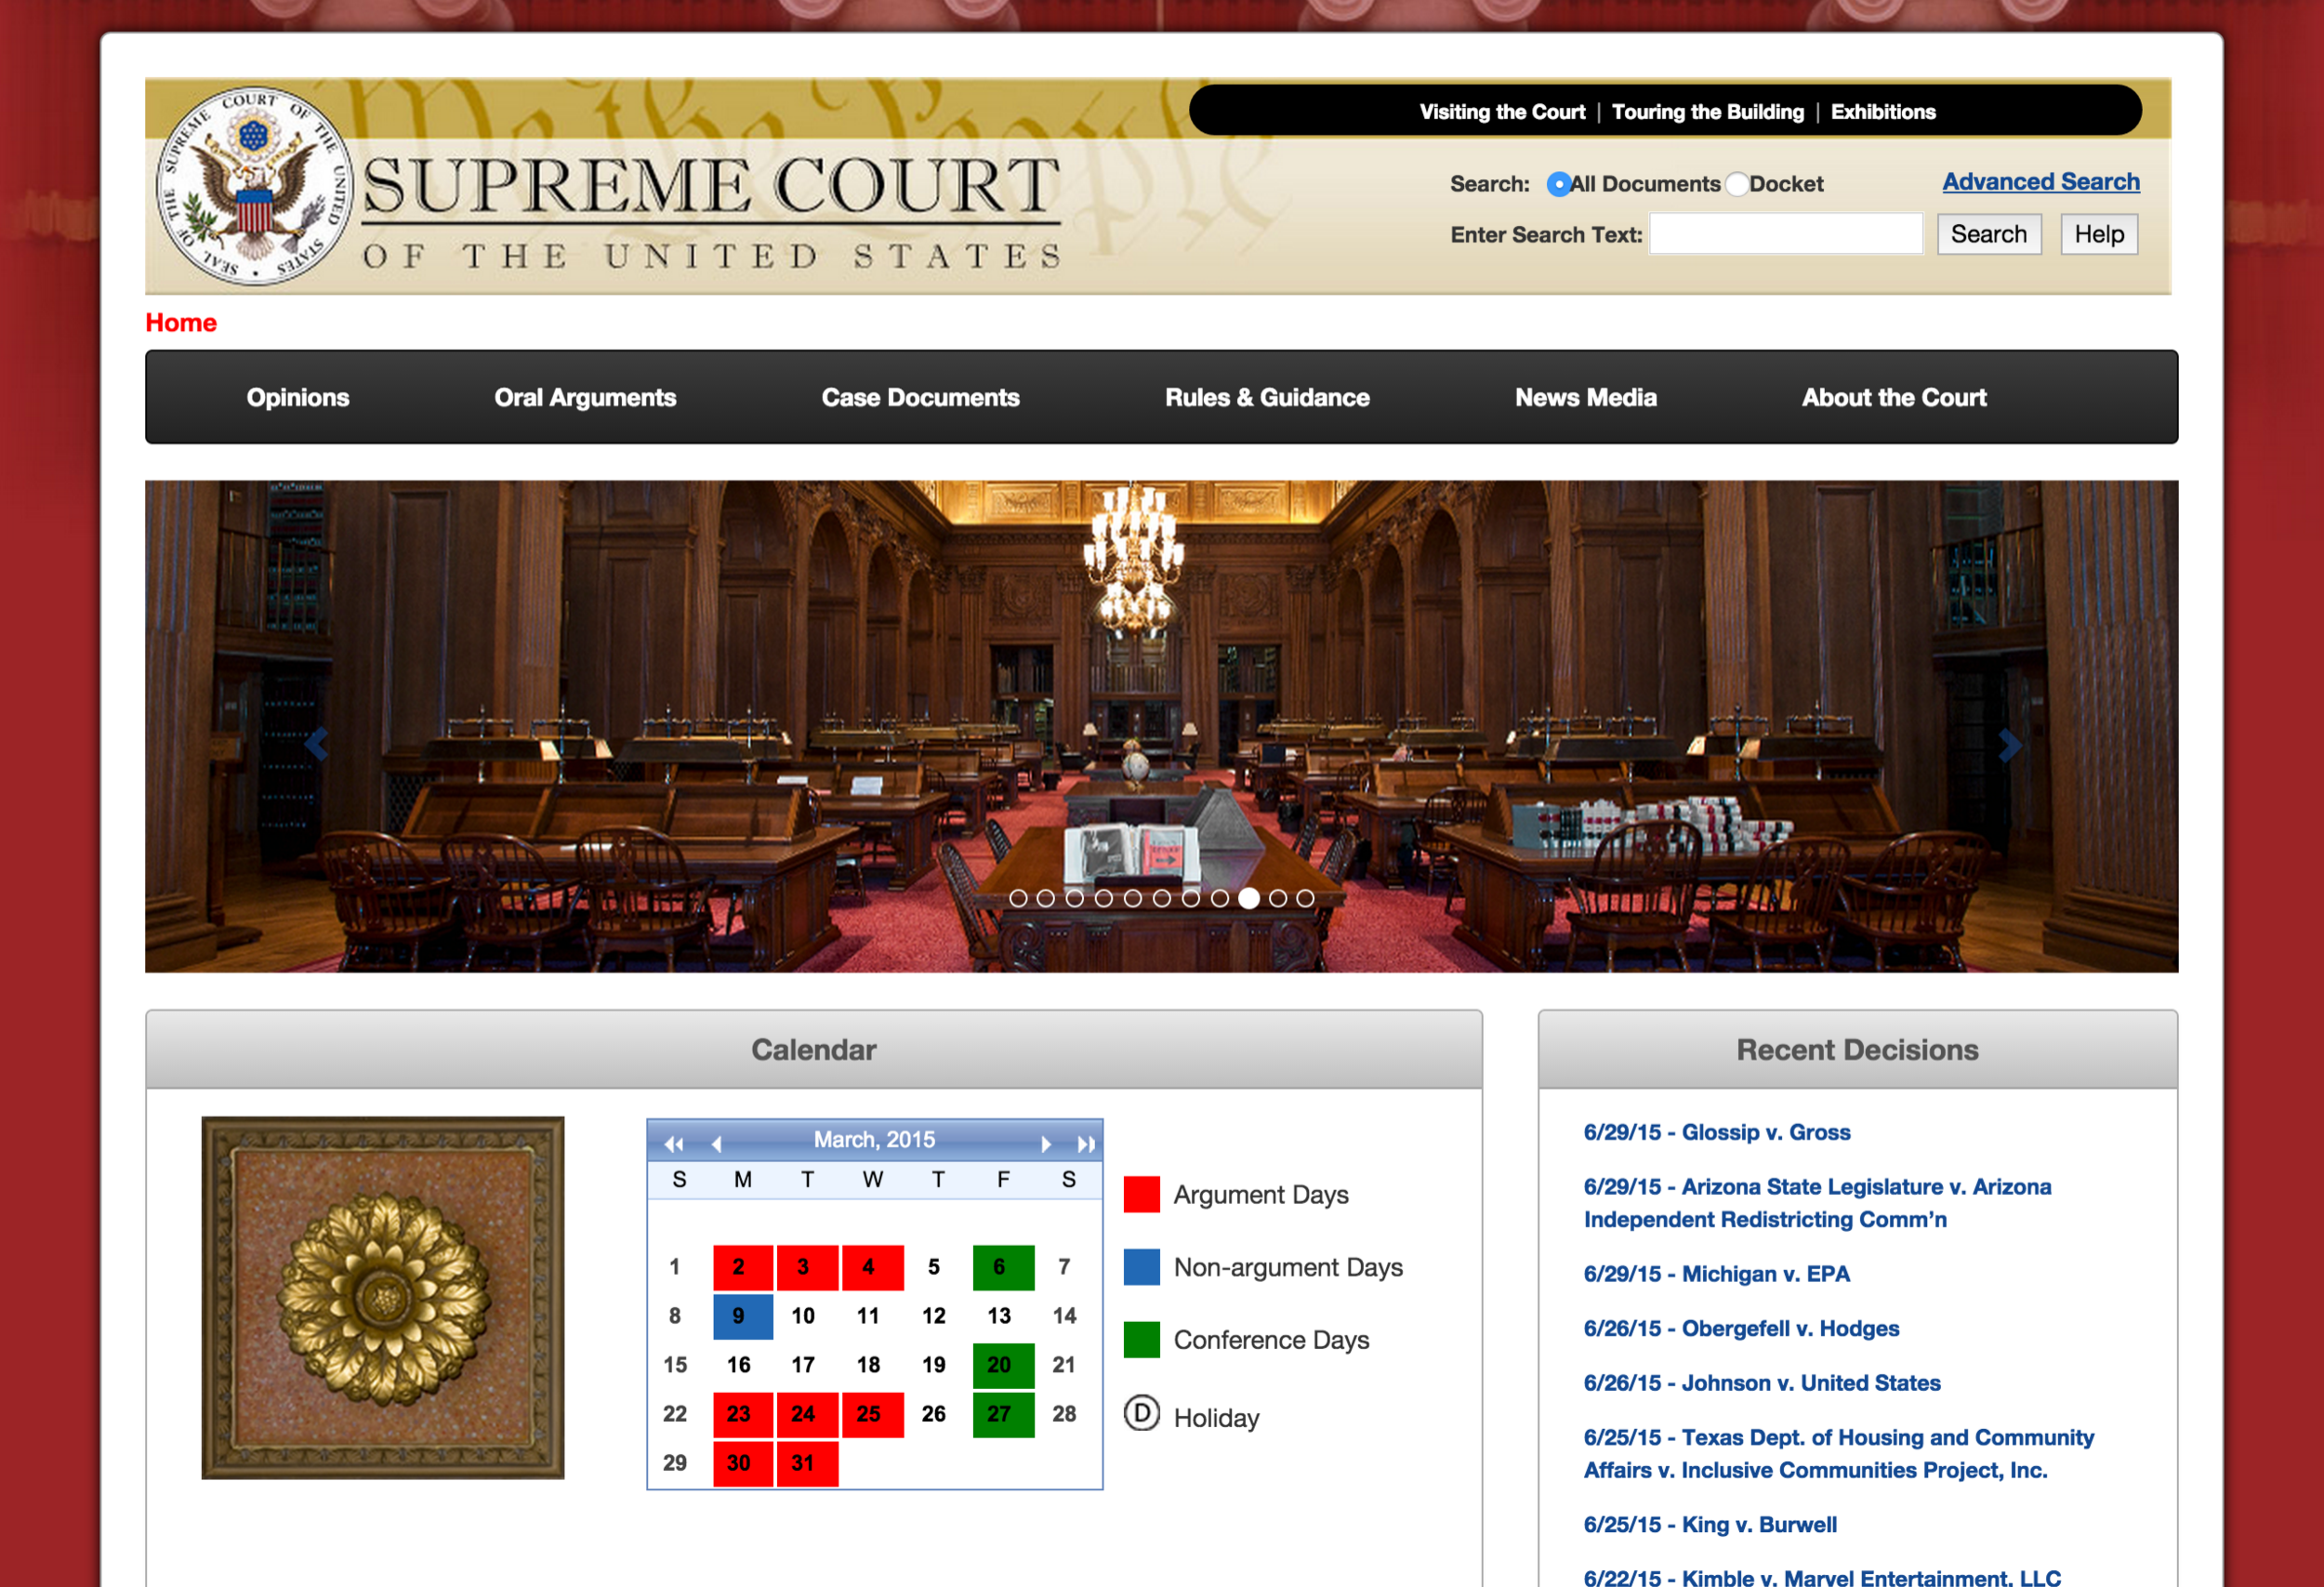Go to previous slideshow image arrow
Viewport: 2324px width, 1587px height.
pyautogui.click(x=316, y=744)
